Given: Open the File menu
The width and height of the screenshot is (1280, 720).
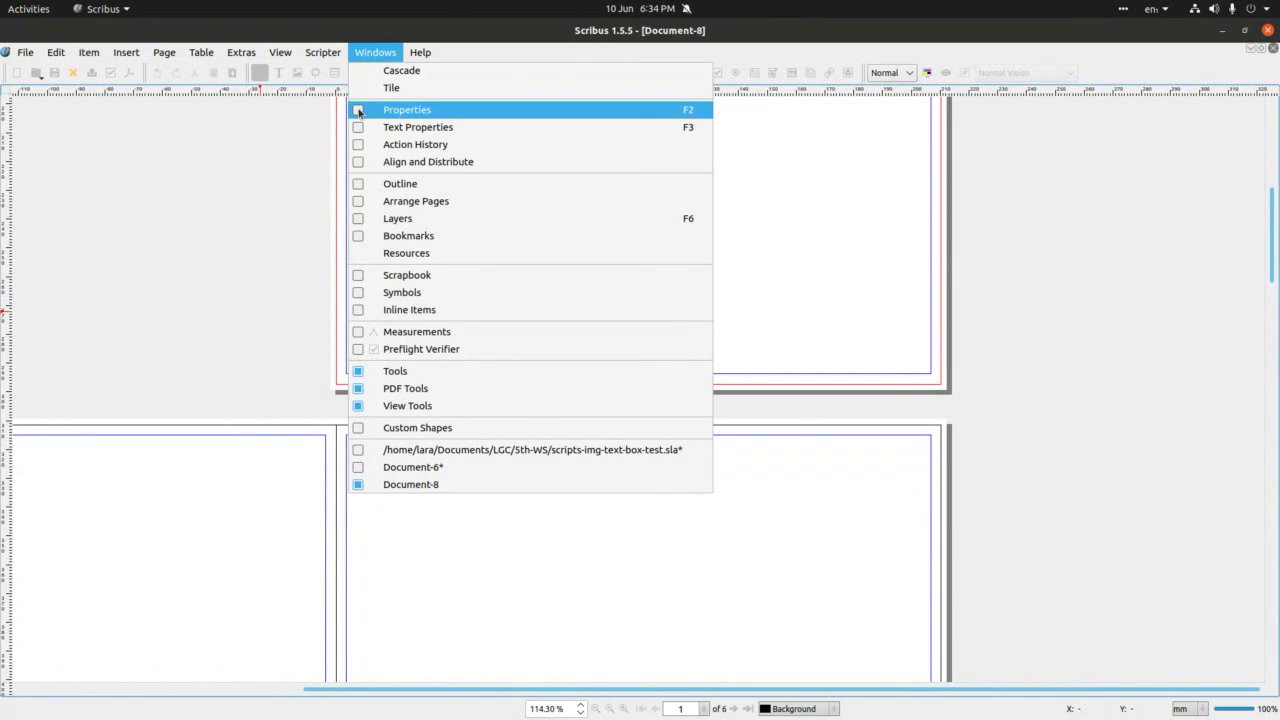Looking at the screenshot, I should (25, 53).
